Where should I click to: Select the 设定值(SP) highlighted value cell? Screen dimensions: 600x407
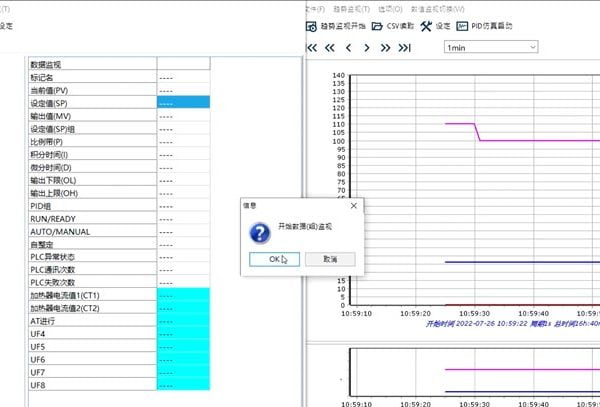(183, 103)
